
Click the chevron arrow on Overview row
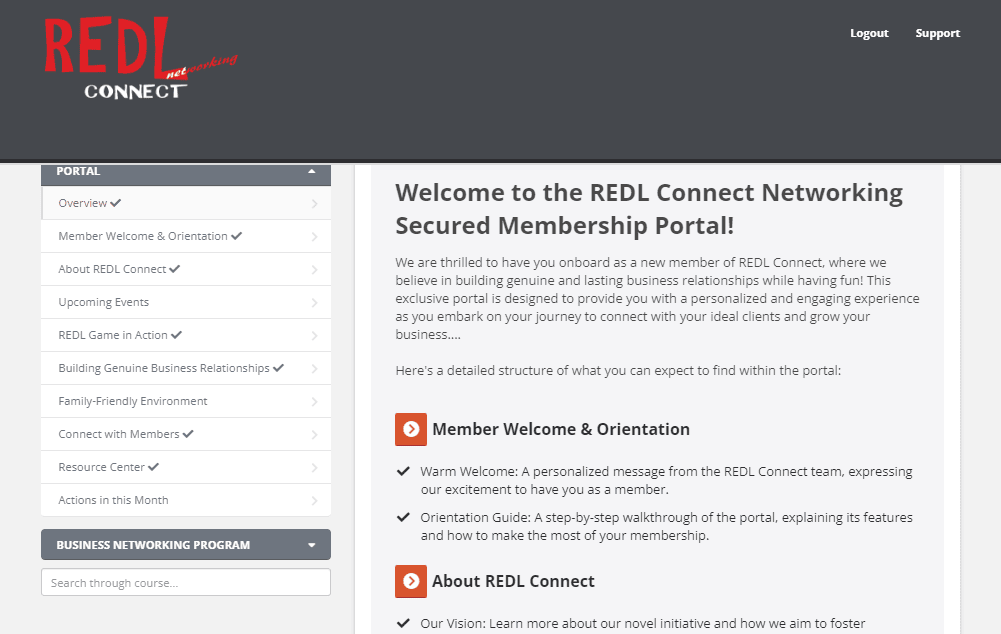pos(315,204)
